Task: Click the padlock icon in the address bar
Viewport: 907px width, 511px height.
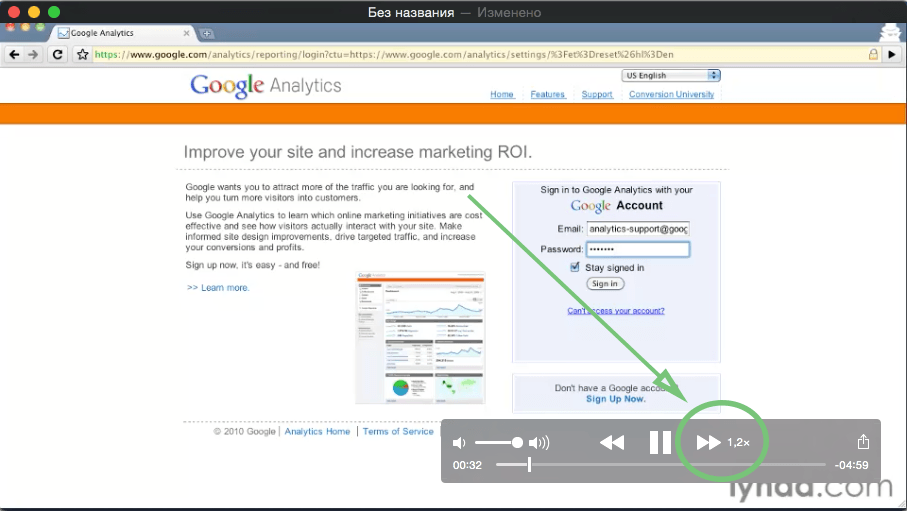Action: pos(873,54)
